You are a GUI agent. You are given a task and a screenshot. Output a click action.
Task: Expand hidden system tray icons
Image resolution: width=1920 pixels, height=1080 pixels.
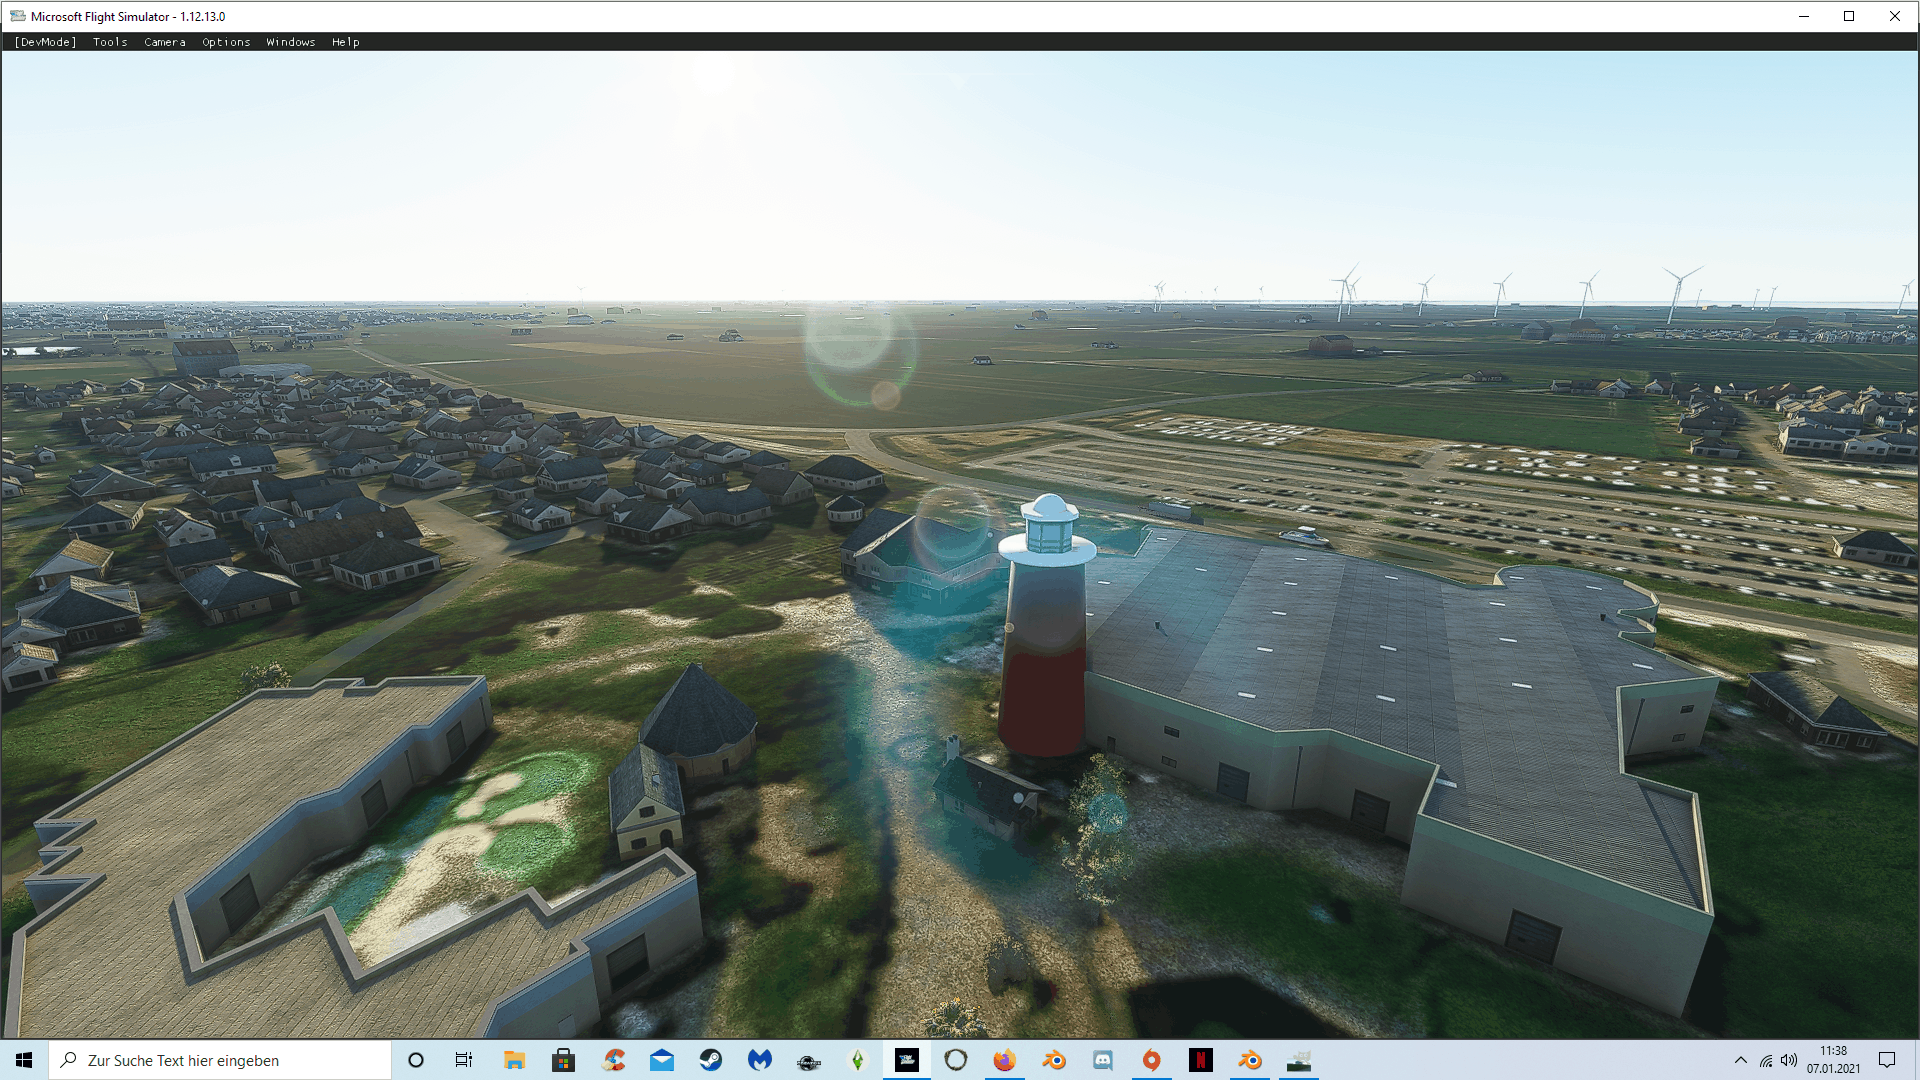coord(1741,1060)
